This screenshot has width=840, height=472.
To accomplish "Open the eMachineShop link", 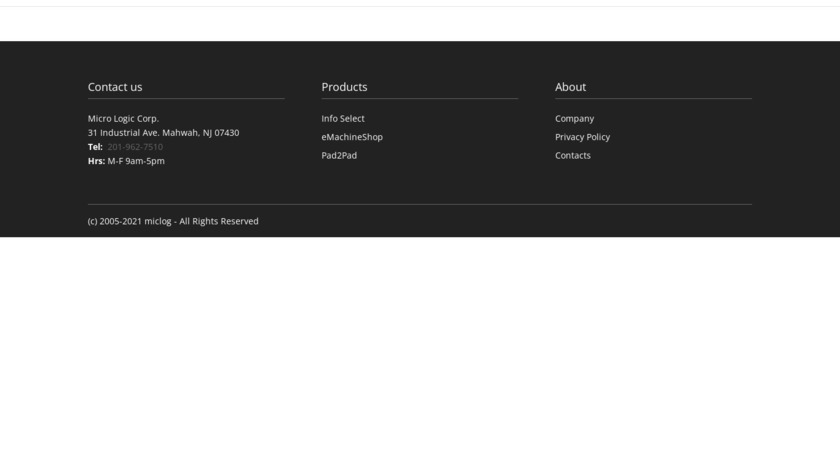I will 352,137.
